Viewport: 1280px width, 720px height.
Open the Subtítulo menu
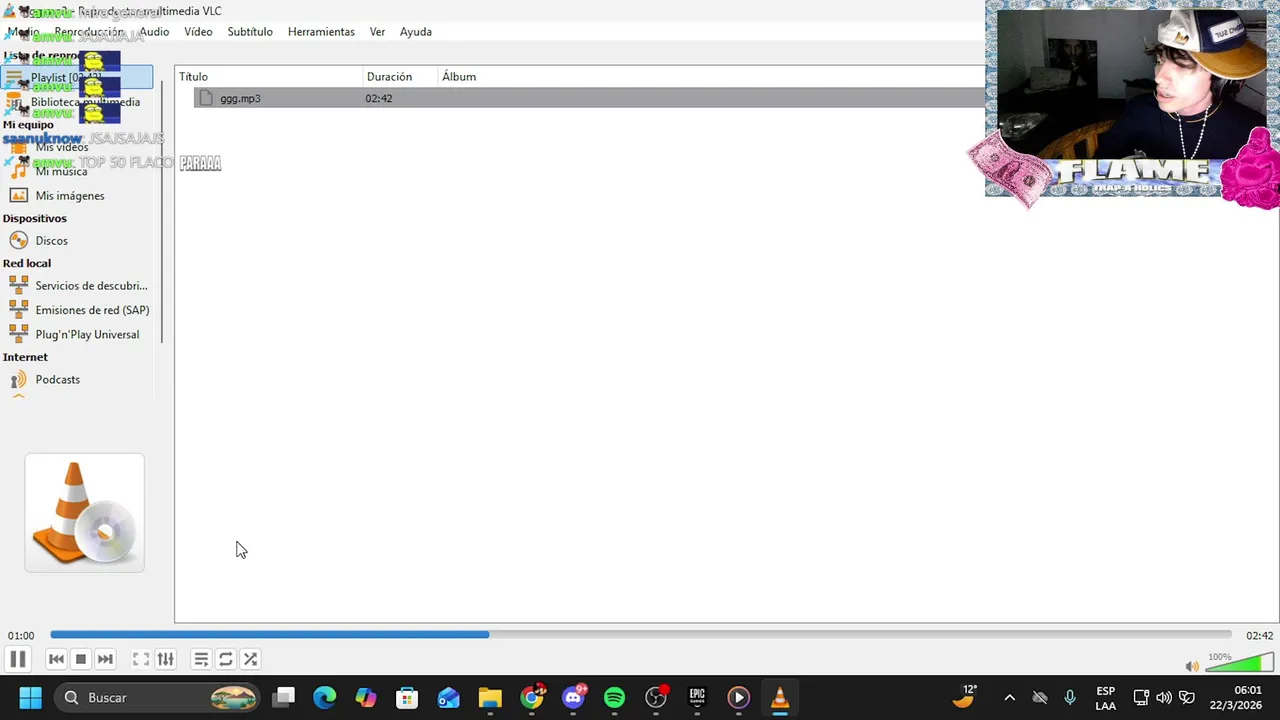[250, 31]
